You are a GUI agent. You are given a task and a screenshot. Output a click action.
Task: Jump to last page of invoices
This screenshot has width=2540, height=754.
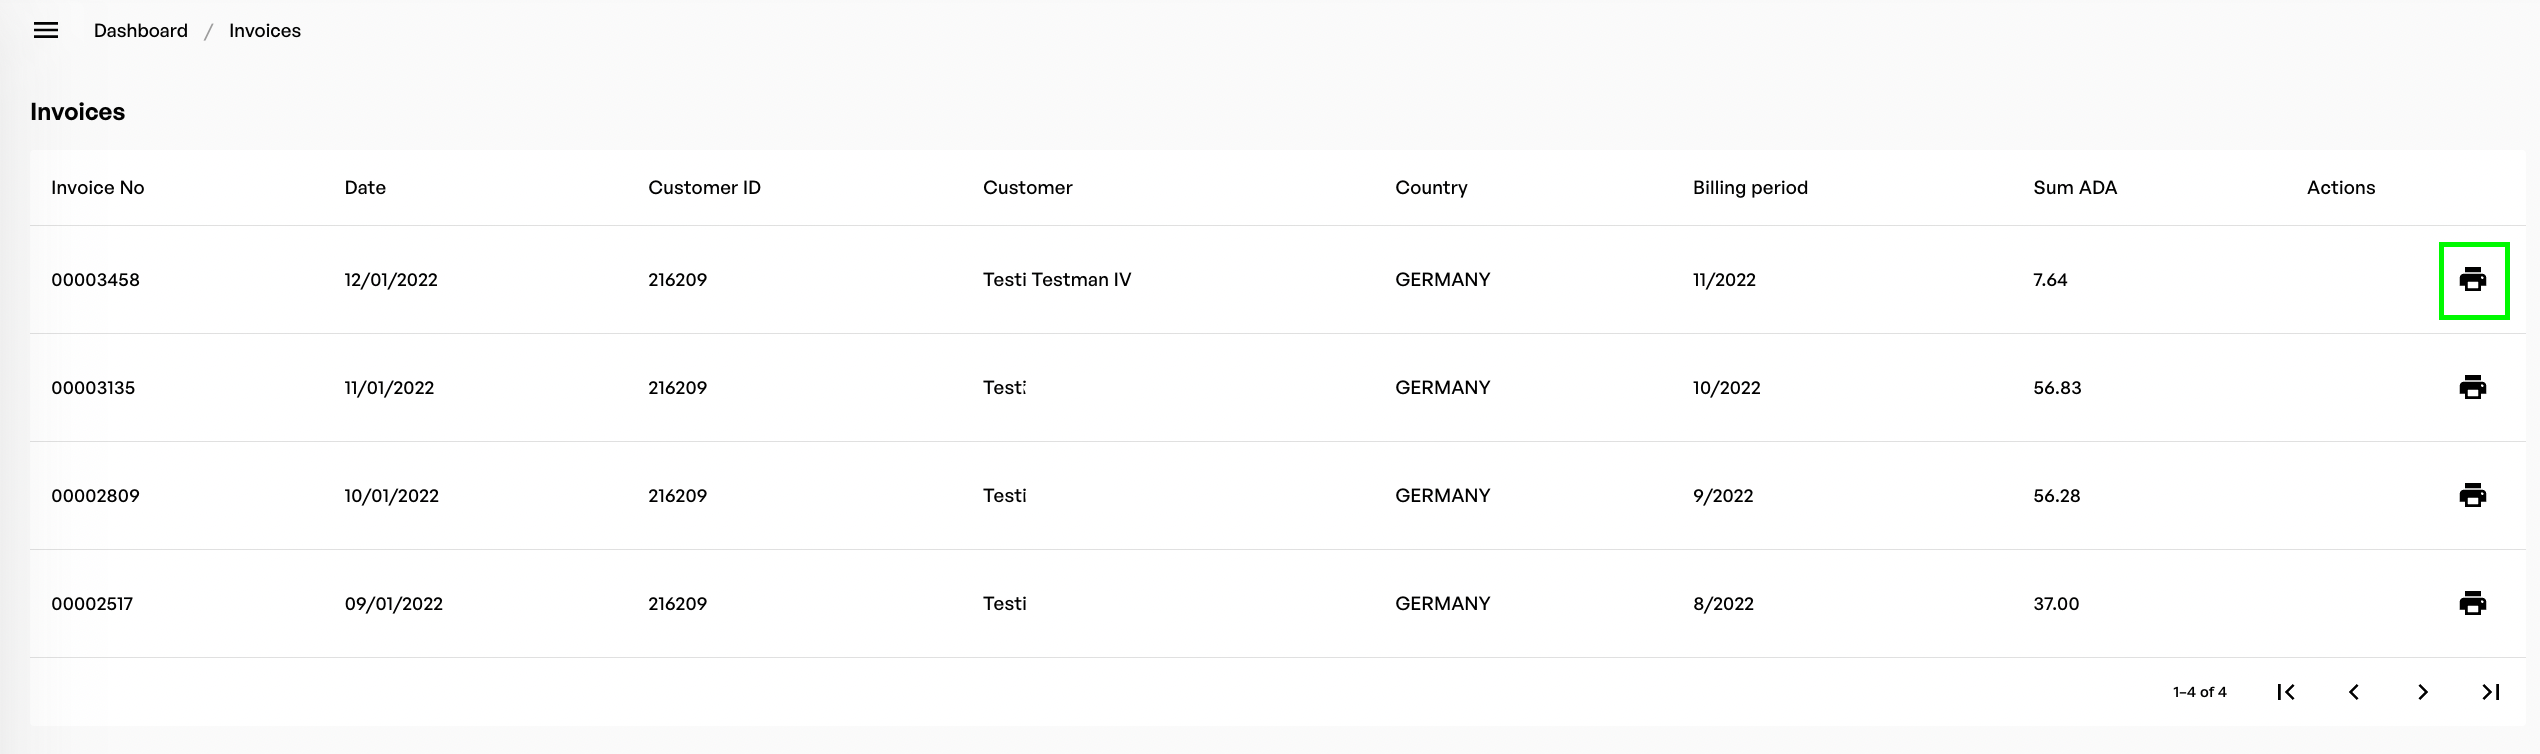(x=2490, y=692)
